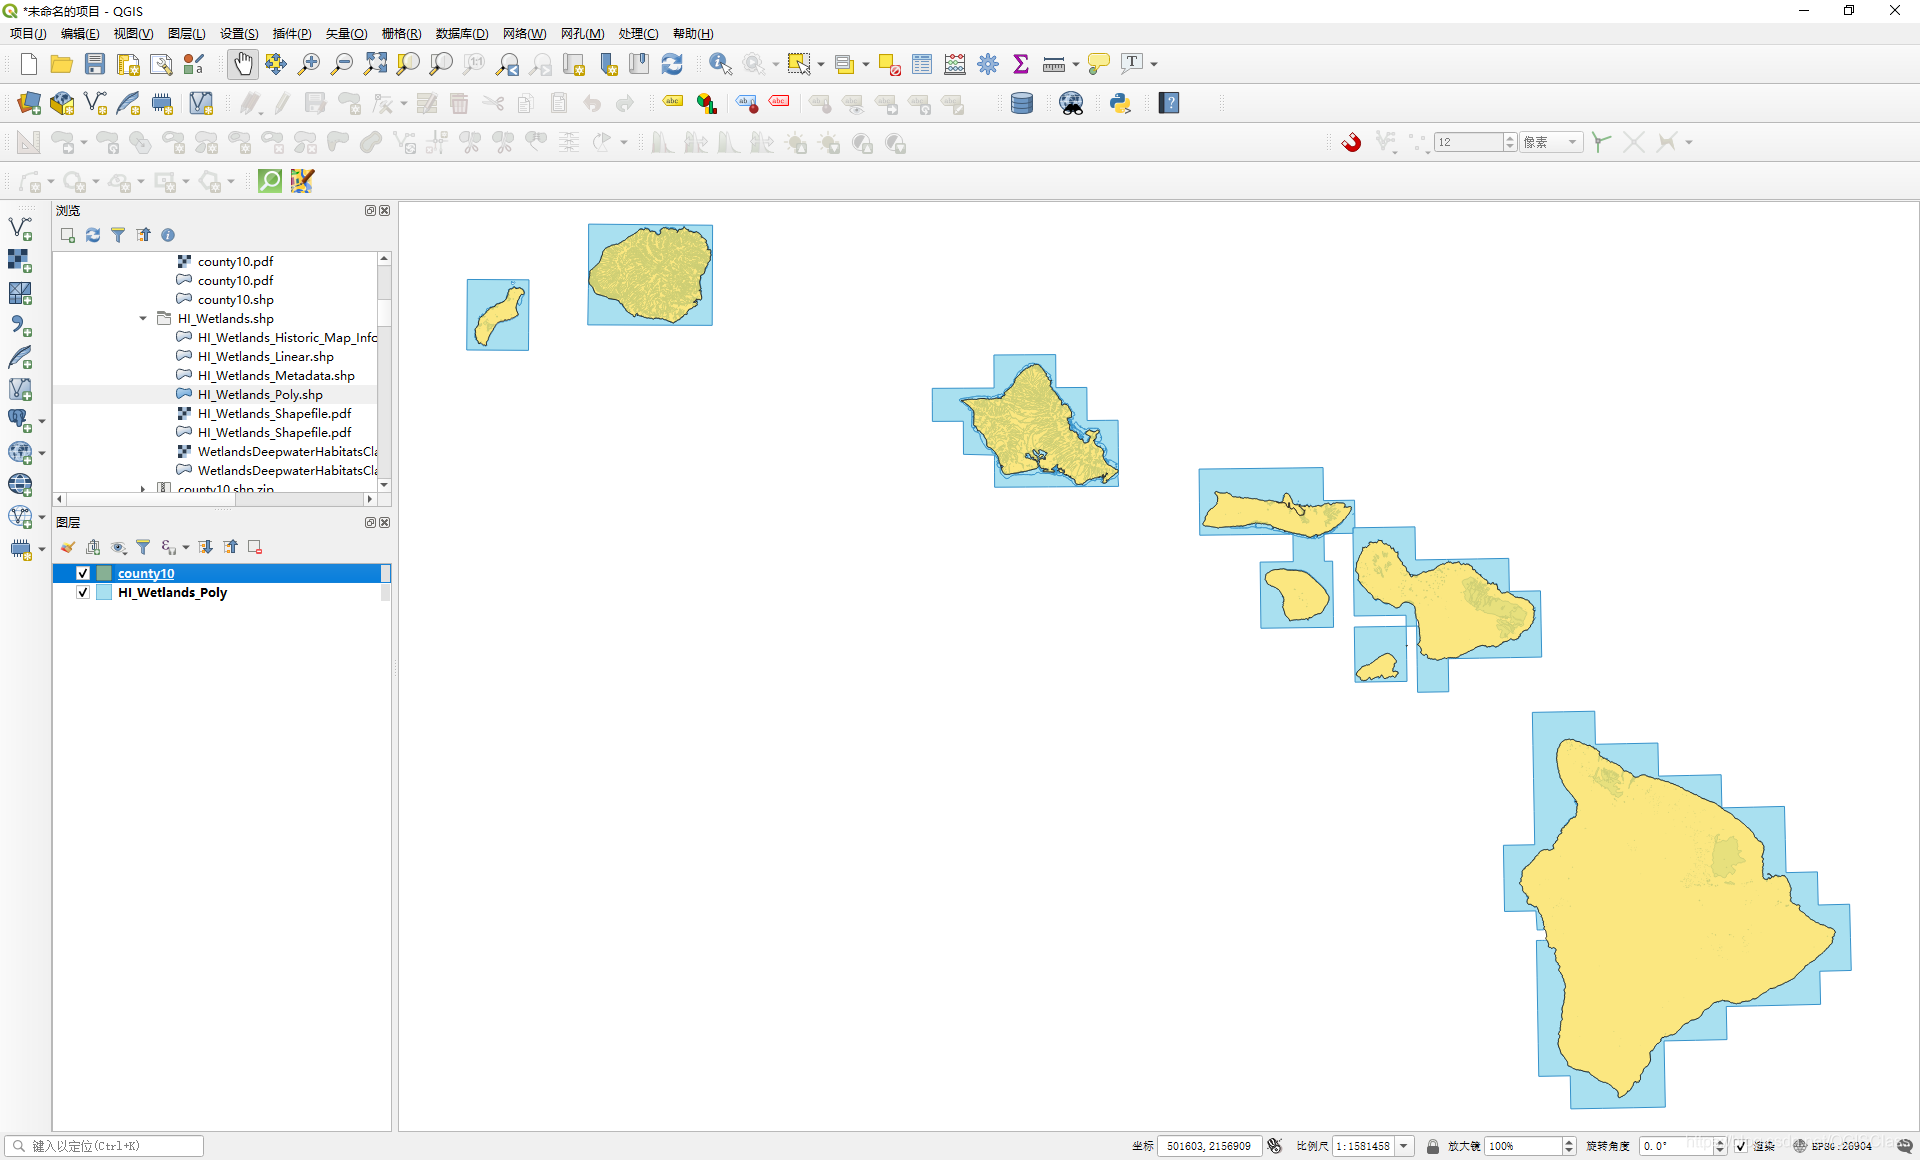Click the EPSG:26904 CRS button
This screenshot has height=1160, width=1920.
click(1832, 1146)
